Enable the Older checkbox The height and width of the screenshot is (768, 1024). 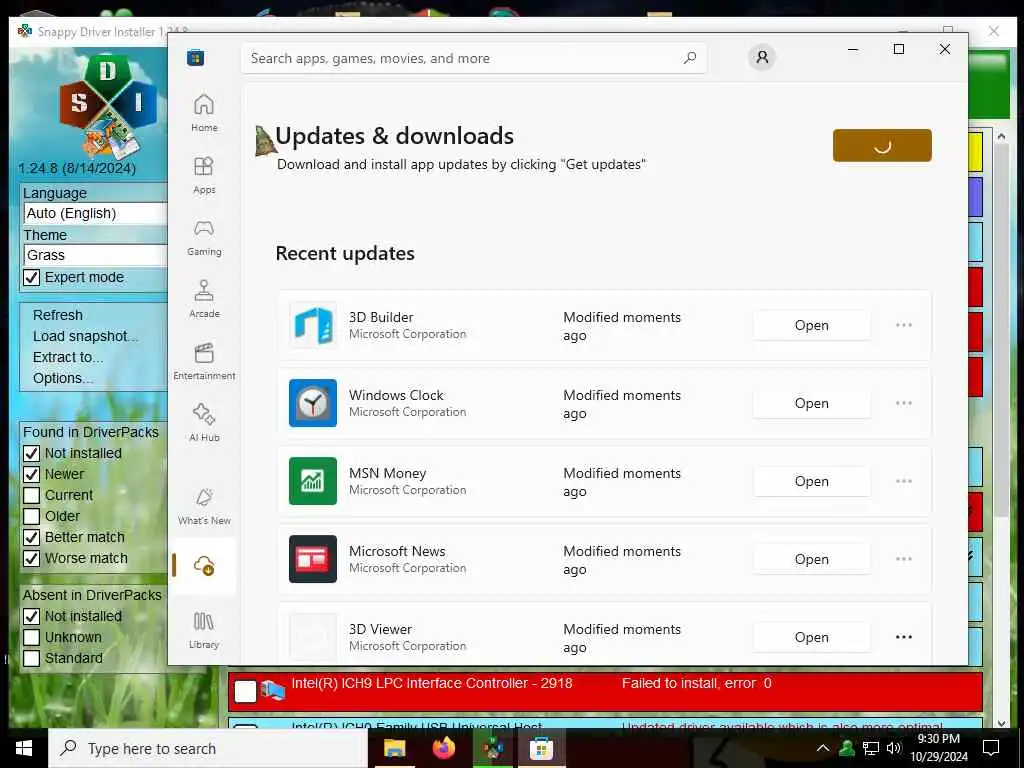coord(31,516)
